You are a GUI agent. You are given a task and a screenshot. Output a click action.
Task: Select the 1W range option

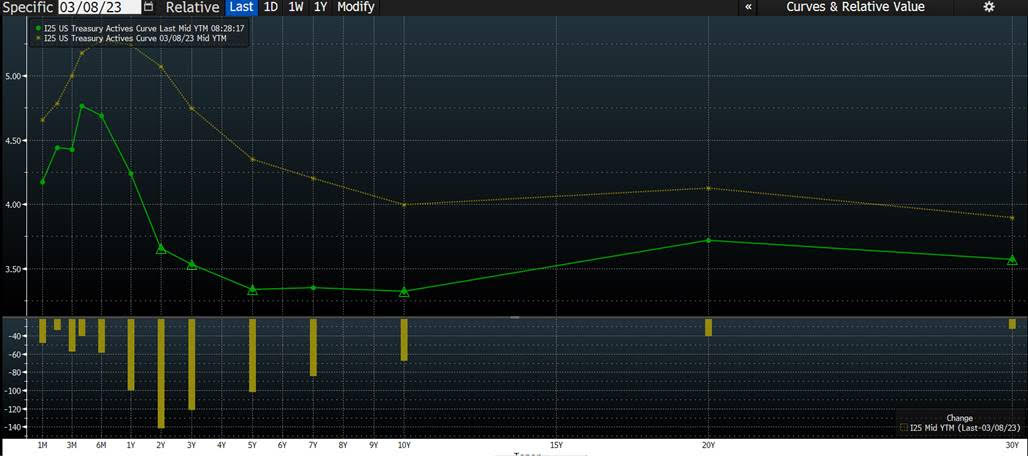[x=296, y=7]
